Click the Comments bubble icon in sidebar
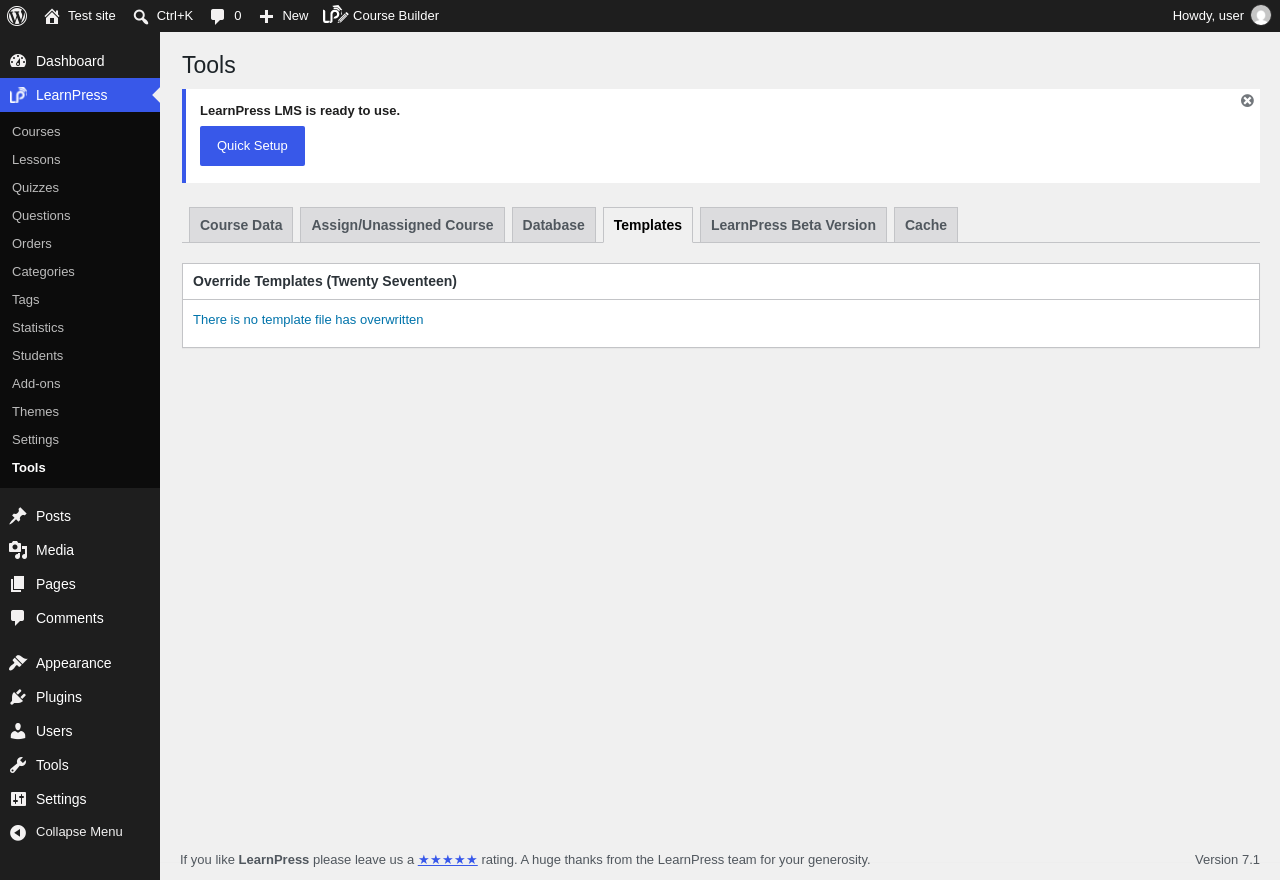This screenshot has width=1280, height=880. pos(18,618)
